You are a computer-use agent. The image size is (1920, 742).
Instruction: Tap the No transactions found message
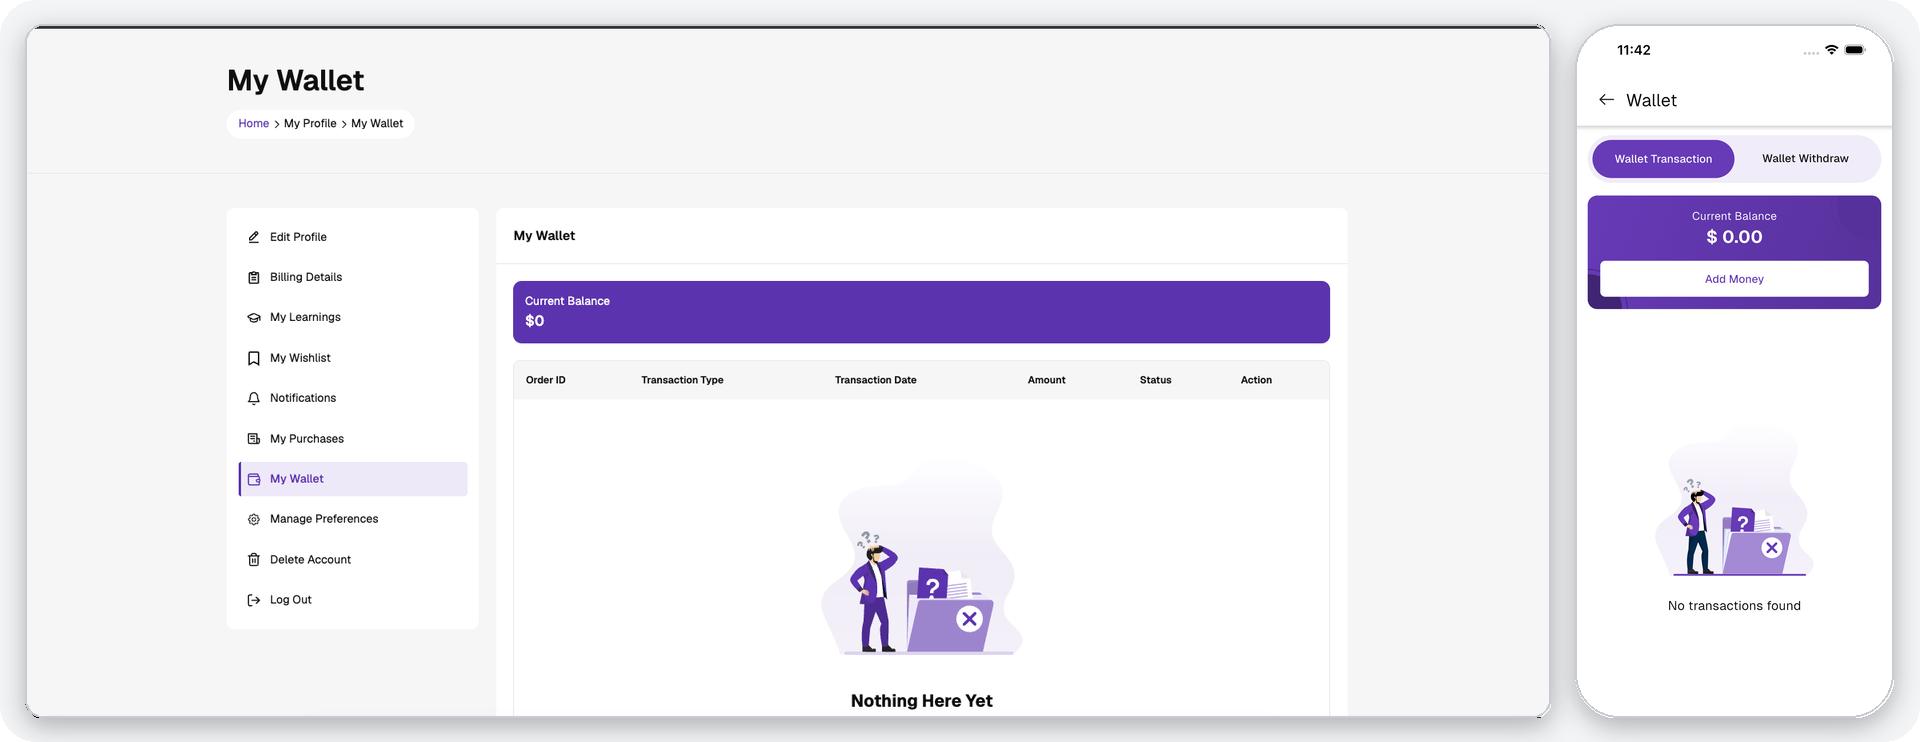click(1734, 606)
